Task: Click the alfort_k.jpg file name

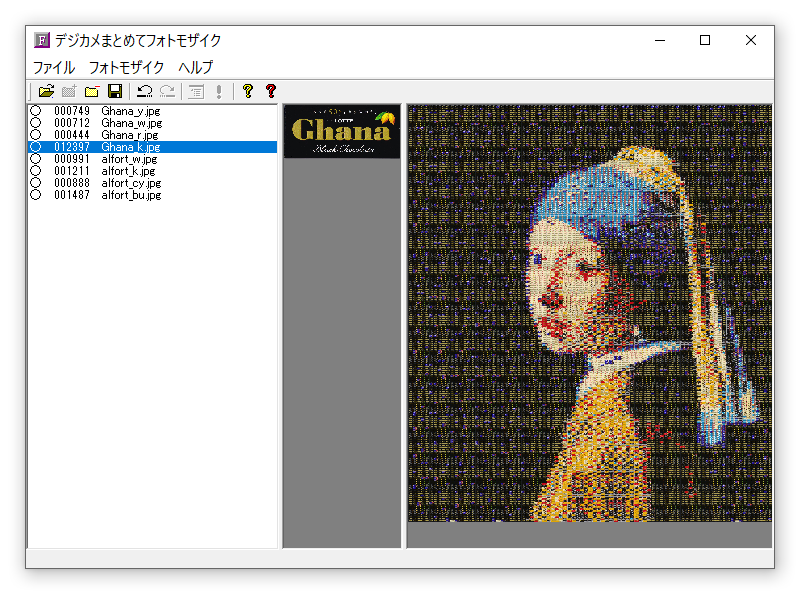Action: (128, 171)
